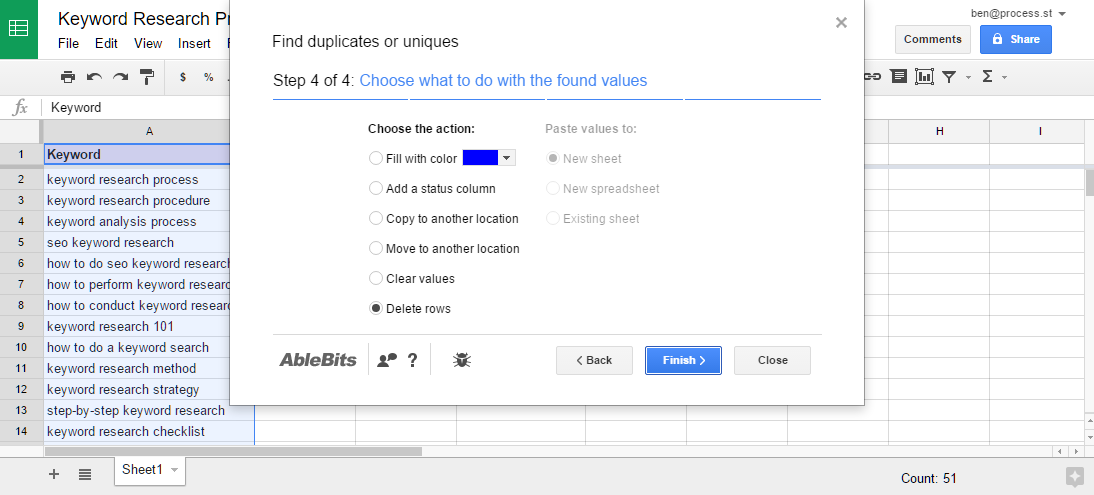Click the Finish button
This screenshot has height=495, width=1094.
tap(683, 360)
